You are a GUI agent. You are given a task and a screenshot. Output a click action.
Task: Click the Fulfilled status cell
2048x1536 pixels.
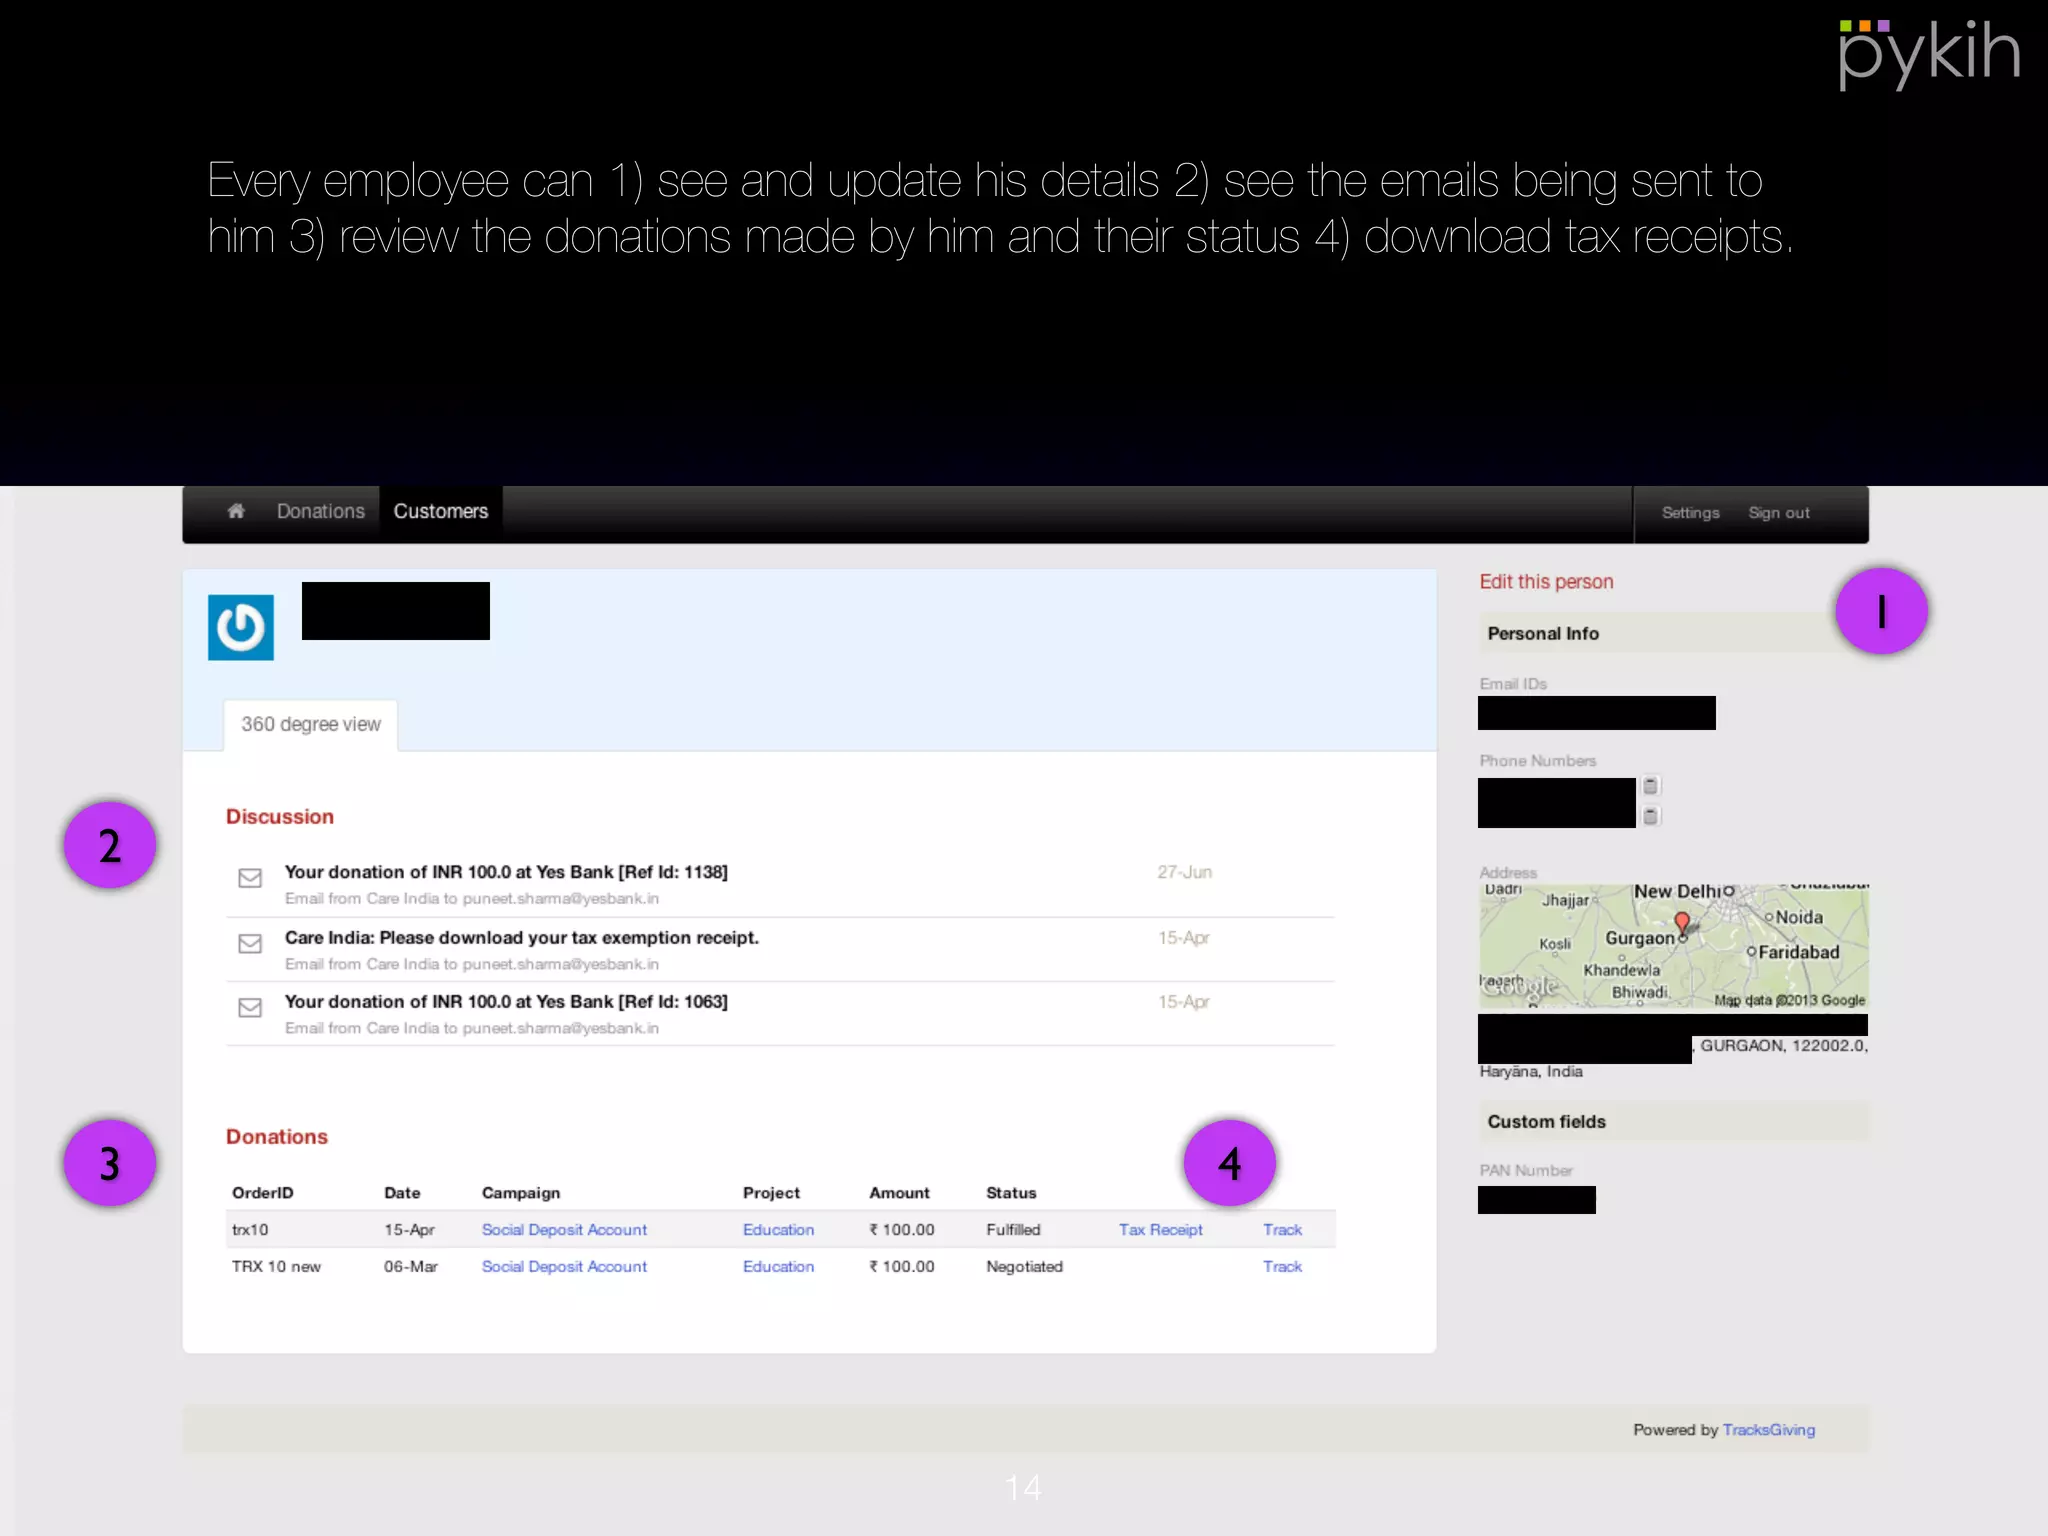tap(1013, 1230)
